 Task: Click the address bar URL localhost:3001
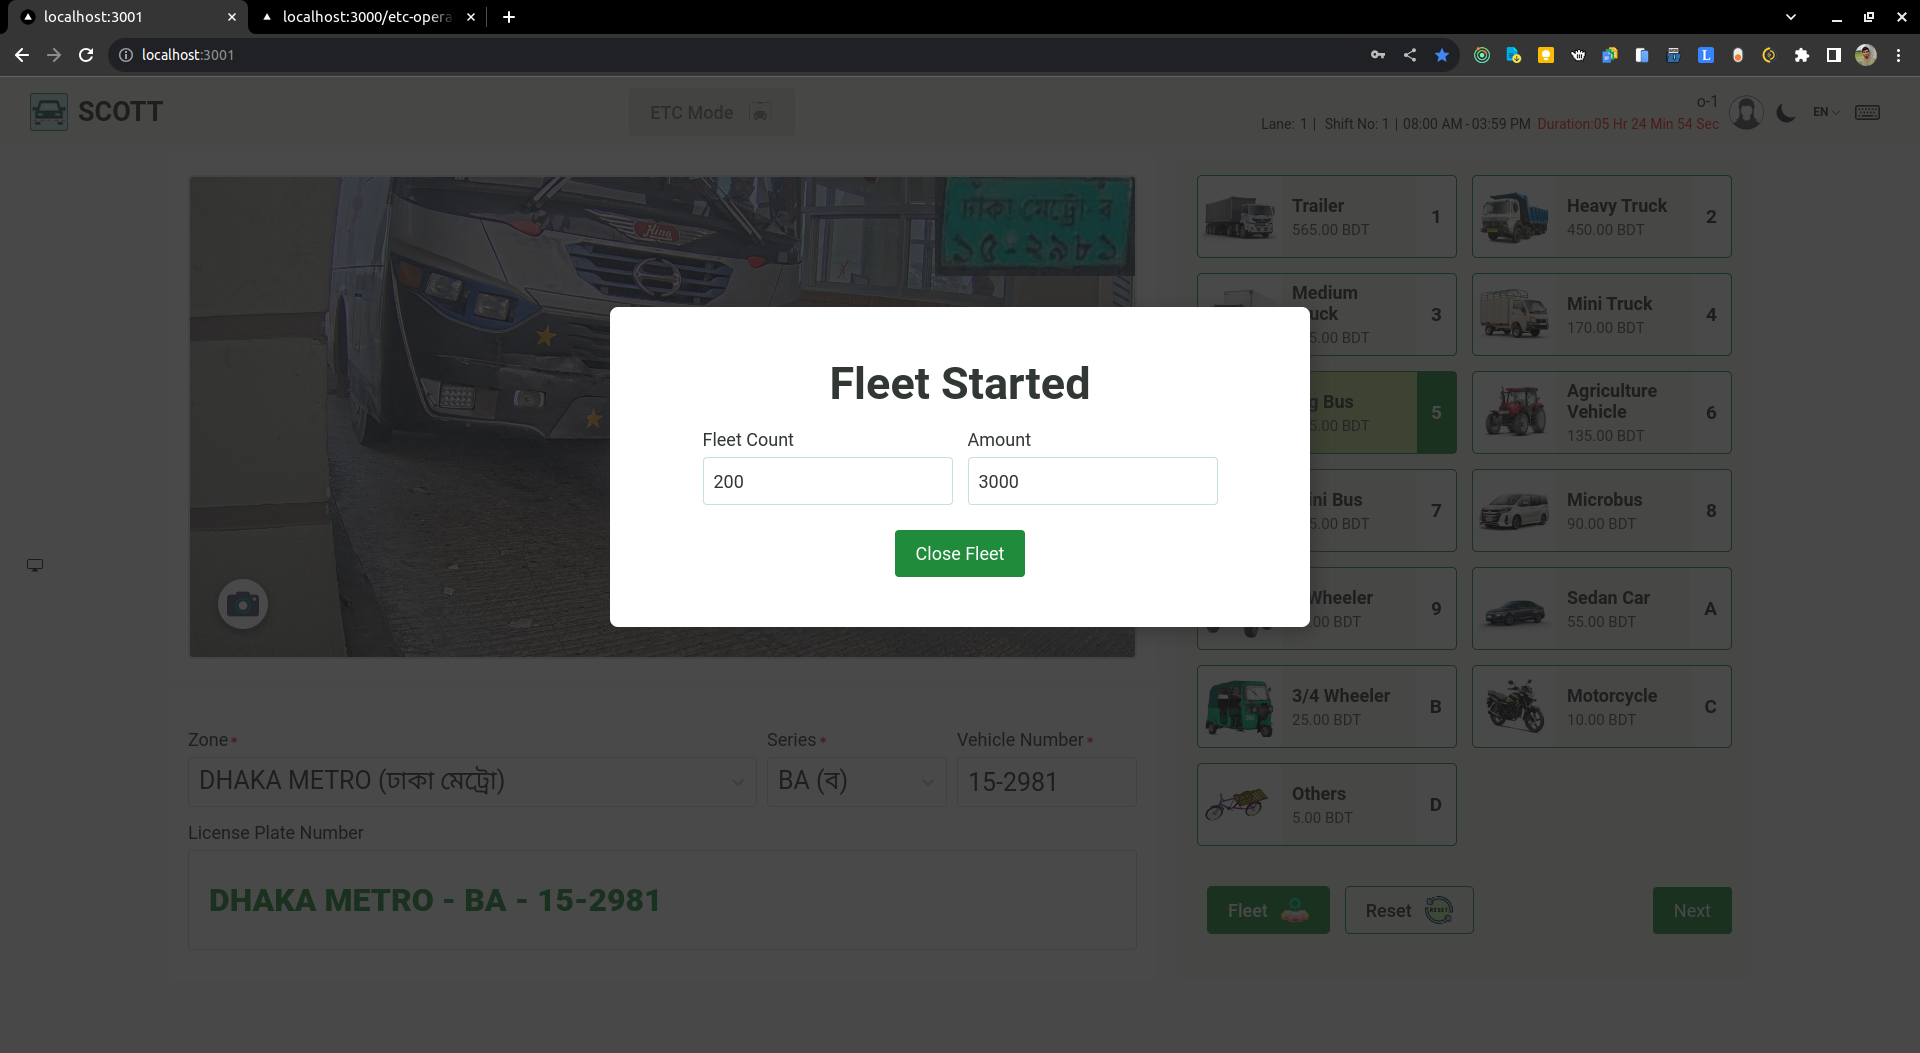pos(188,55)
